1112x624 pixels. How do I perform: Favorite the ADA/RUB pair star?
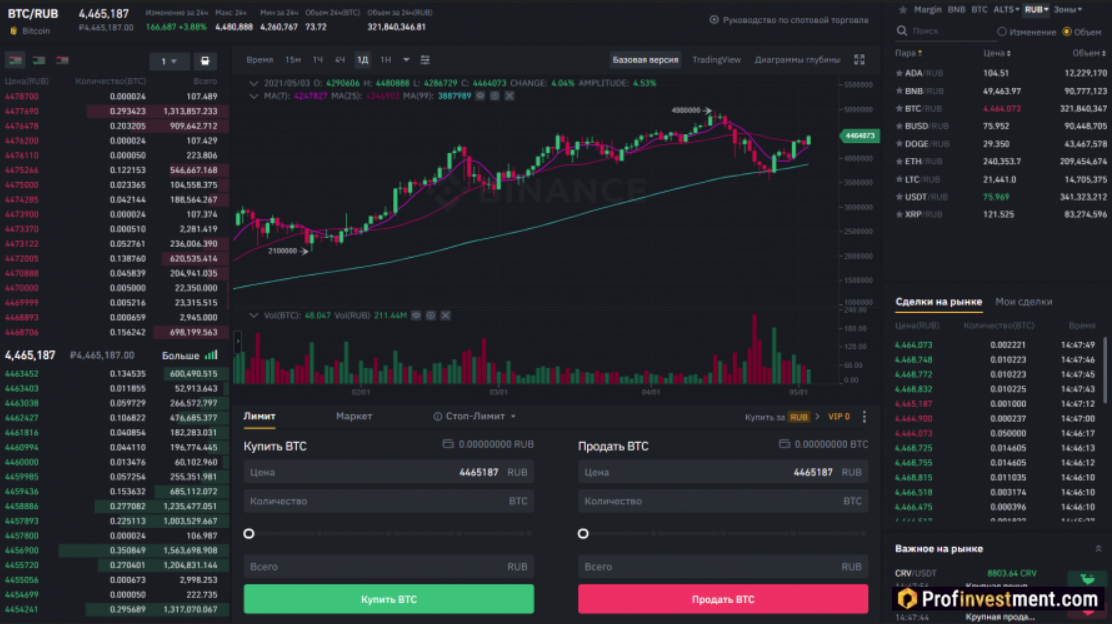[x=899, y=73]
